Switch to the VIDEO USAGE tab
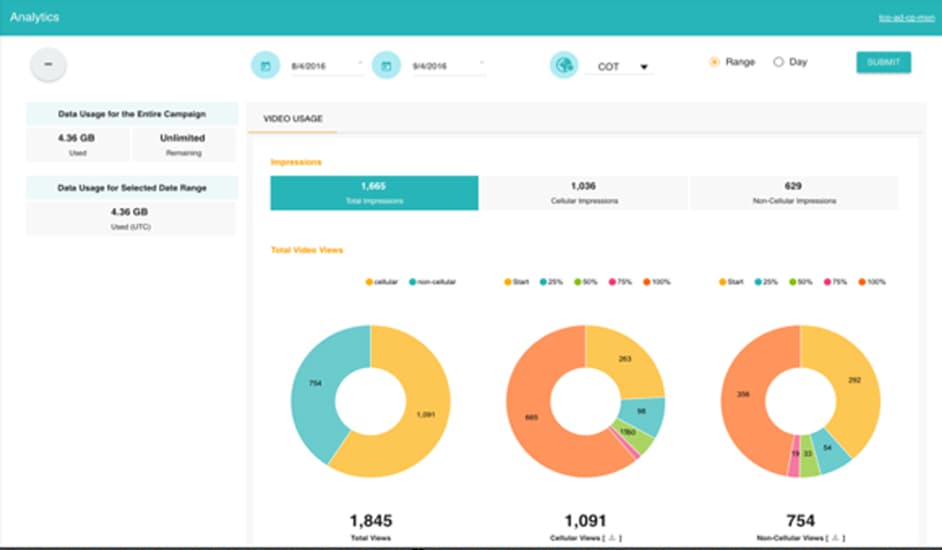This screenshot has width=942, height=550. [293, 119]
